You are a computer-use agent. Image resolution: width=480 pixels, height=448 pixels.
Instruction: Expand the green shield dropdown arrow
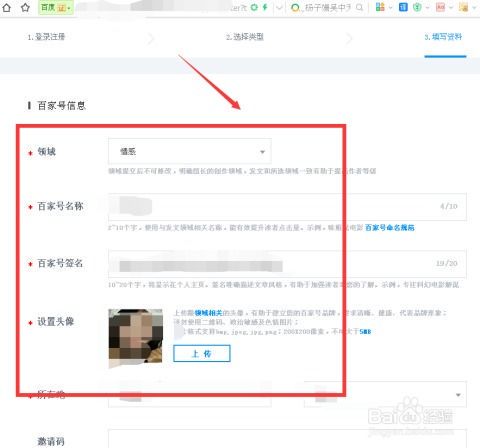click(x=427, y=8)
